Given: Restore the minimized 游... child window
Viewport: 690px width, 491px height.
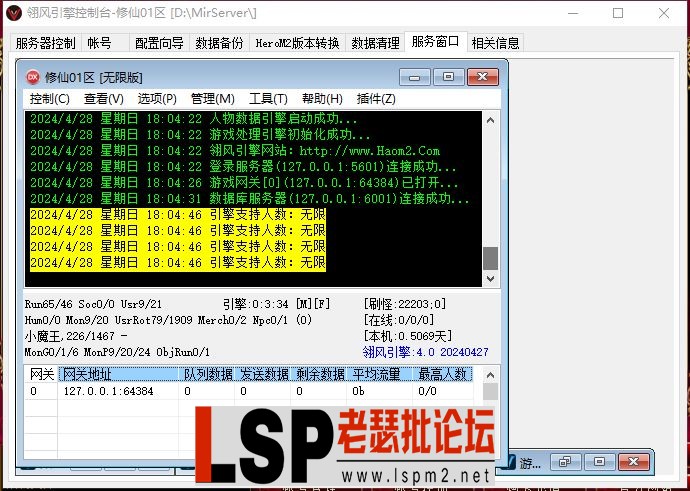Looking at the screenshot, I should coord(566,462).
